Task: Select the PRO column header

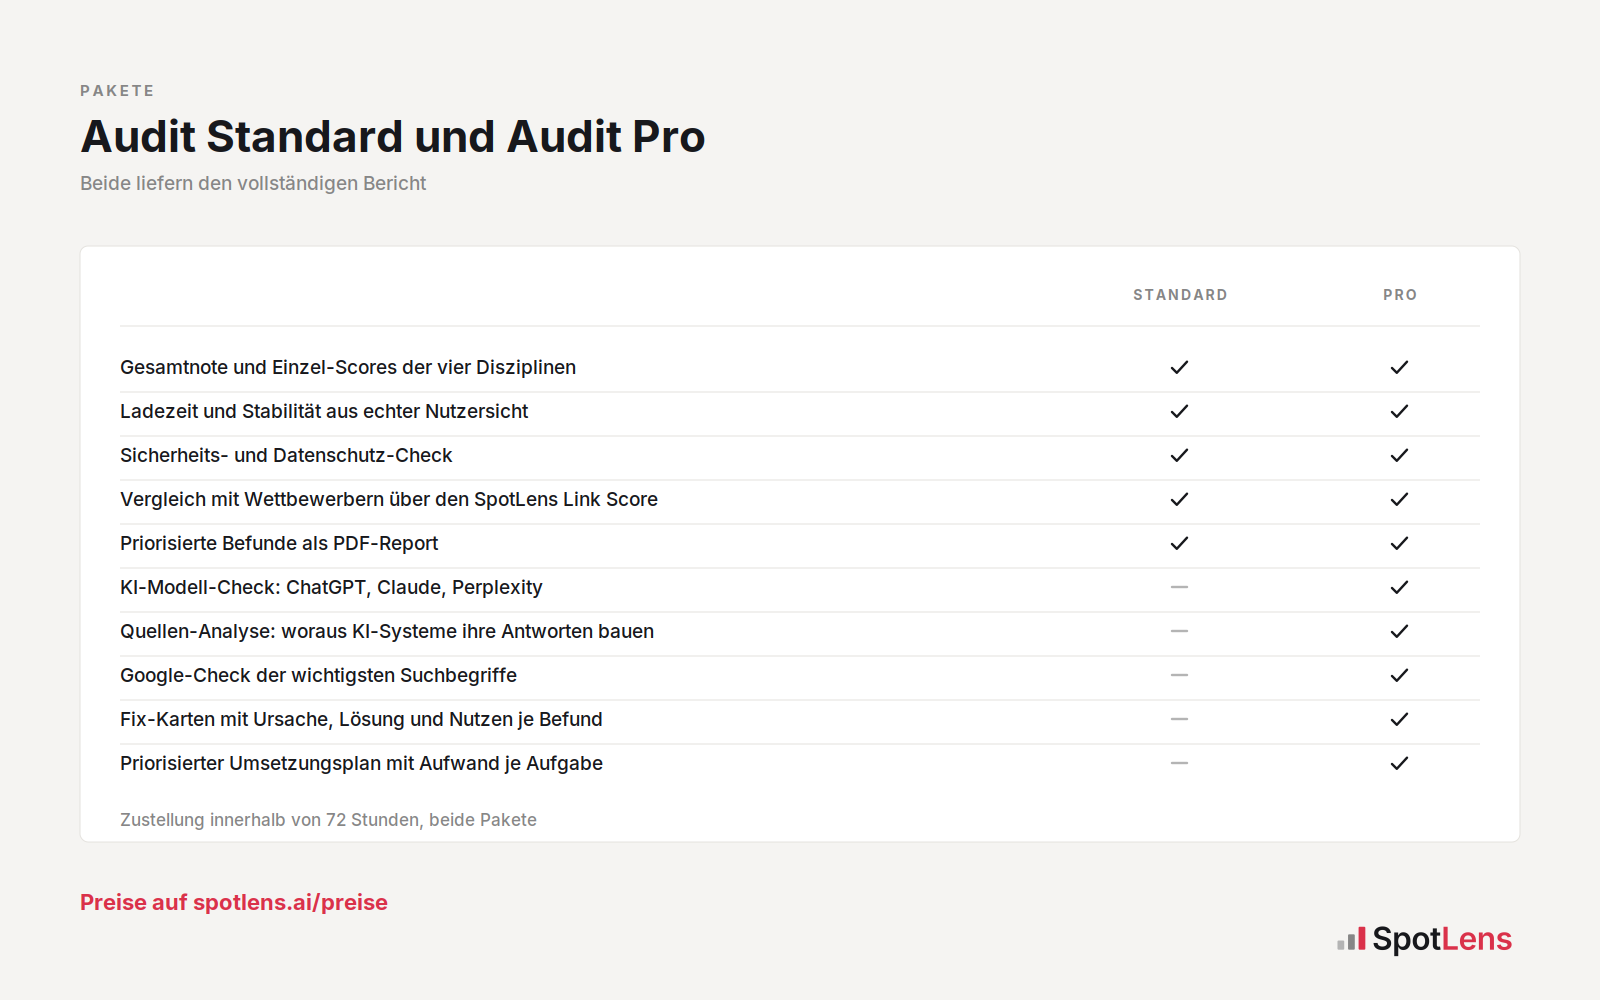Action: (x=1400, y=295)
